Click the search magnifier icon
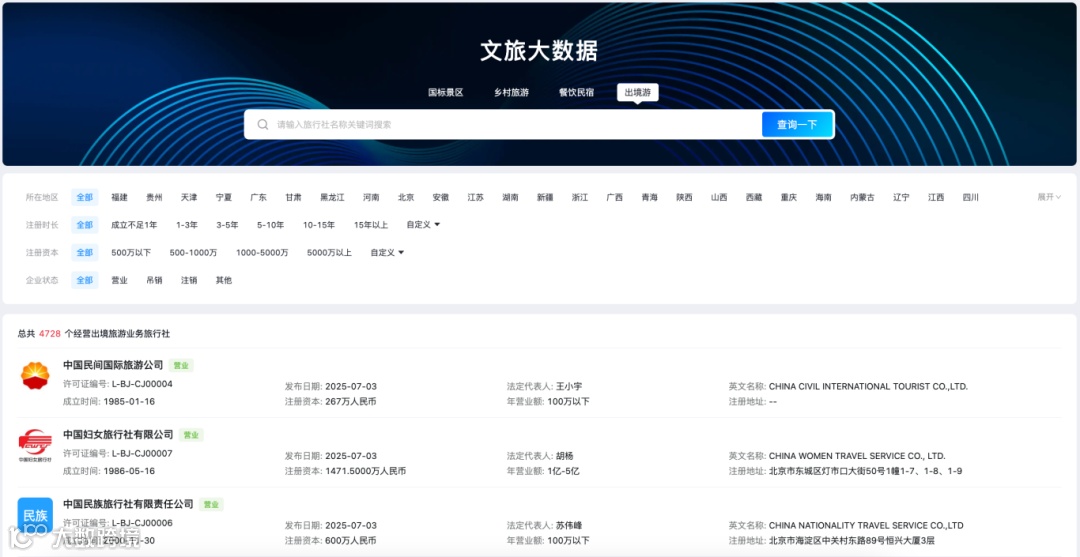 (x=262, y=125)
